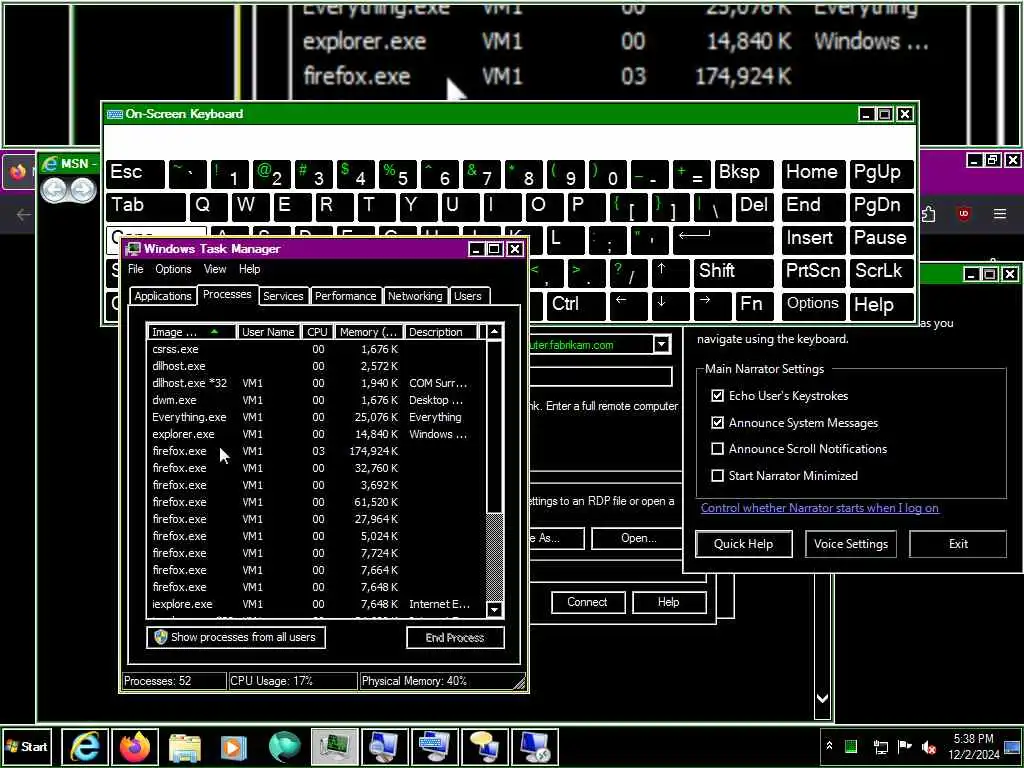Toggle Echo User's Keystrokes checkbox

[717, 396]
